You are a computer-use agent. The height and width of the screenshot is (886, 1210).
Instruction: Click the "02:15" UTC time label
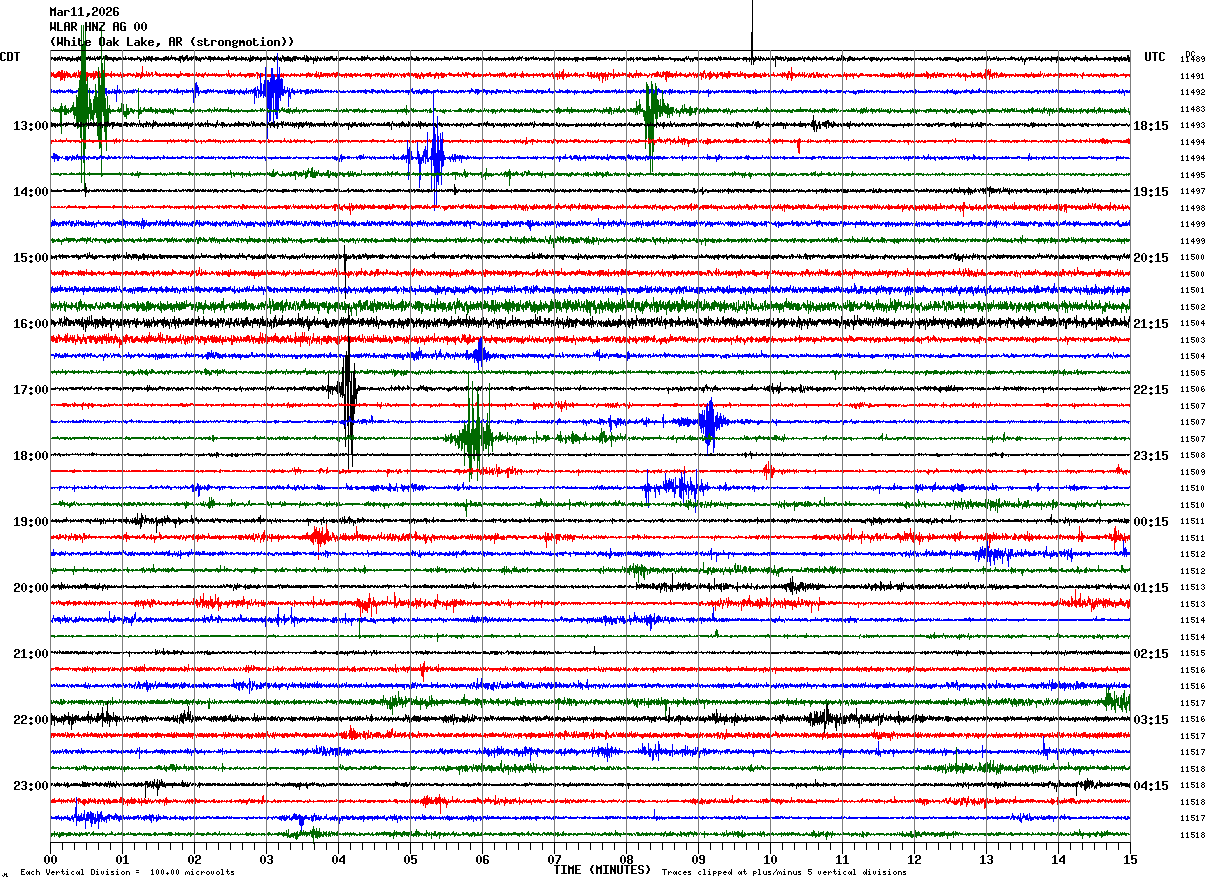1151,654
